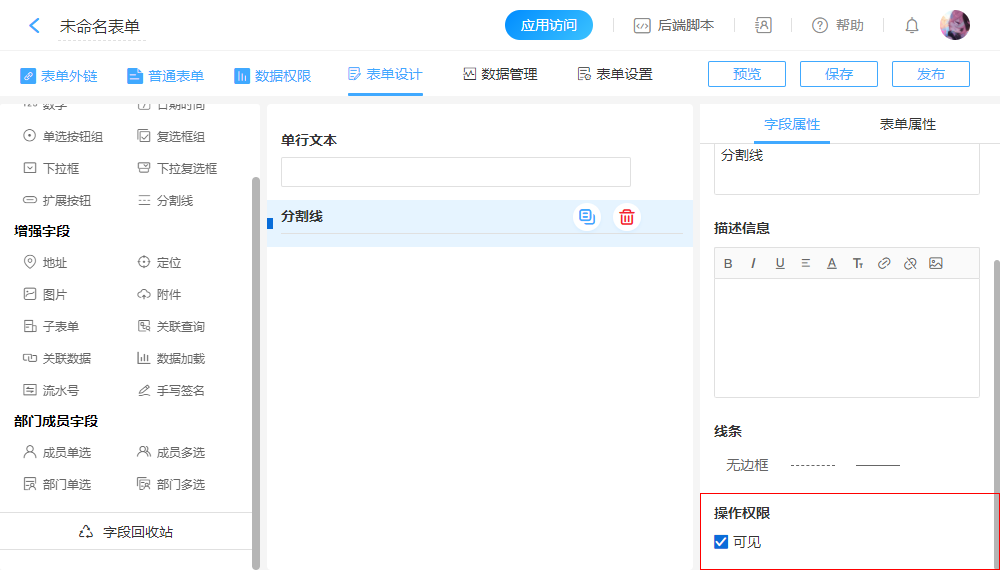
Task: Click the 发布 button
Action: (x=931, y=74)
